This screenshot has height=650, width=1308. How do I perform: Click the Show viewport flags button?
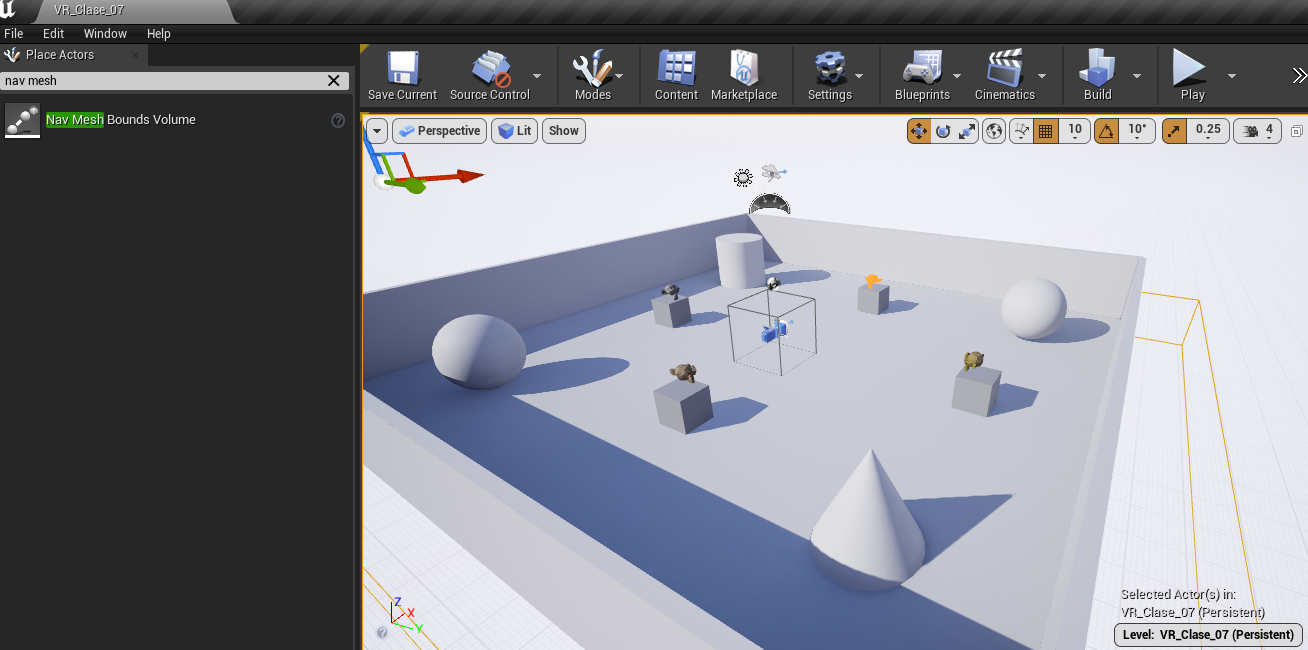tap(564, 131)
